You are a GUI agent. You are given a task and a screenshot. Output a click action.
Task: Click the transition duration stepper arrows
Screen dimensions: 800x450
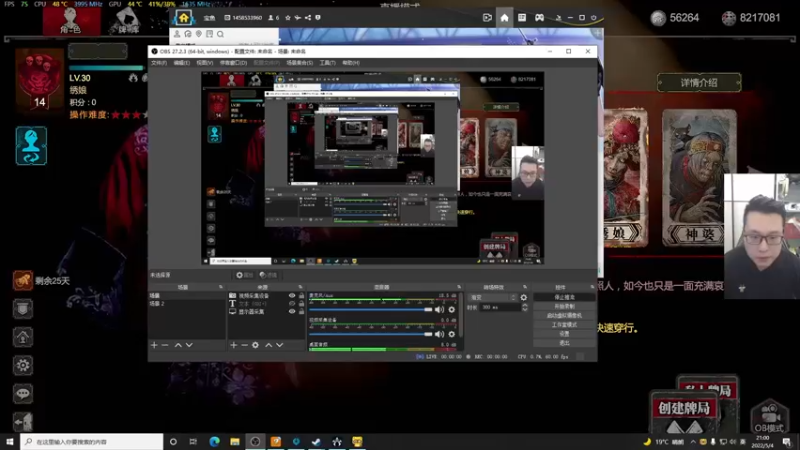524,307
